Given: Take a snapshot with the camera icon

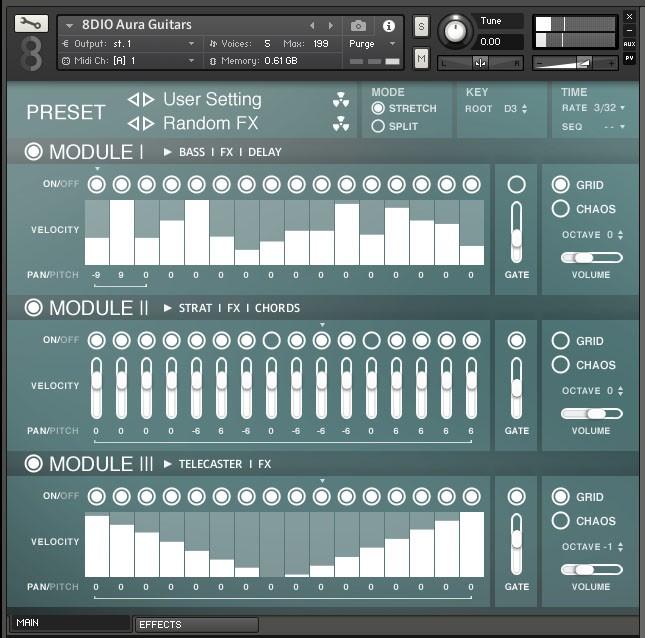Looking at the screenshot, I should point(358,25).
